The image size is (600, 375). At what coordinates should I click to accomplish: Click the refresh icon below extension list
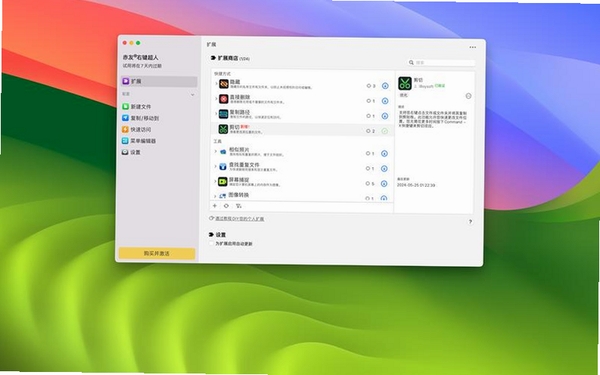coord(226,206)
